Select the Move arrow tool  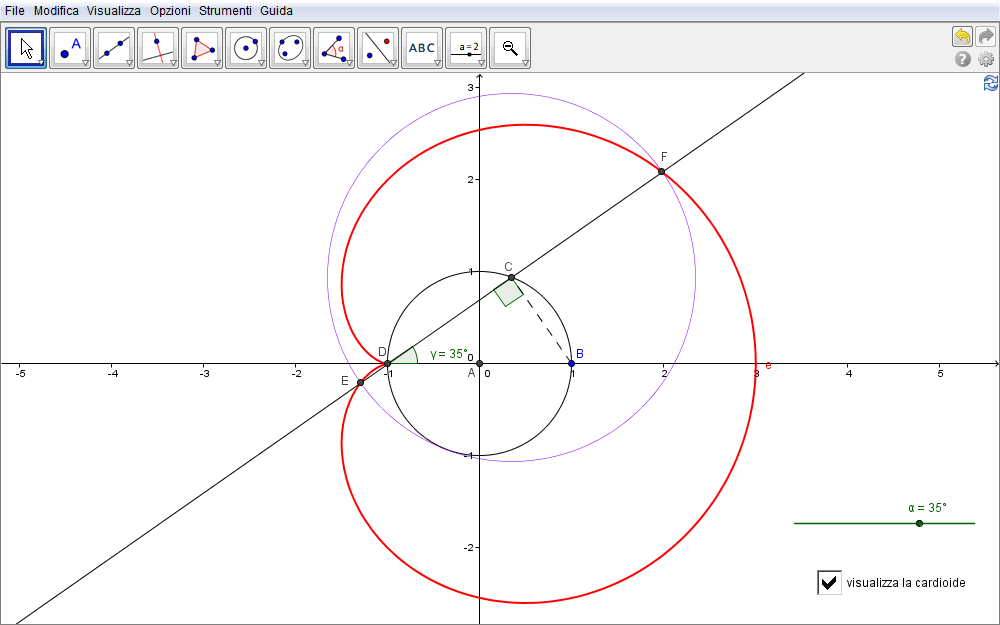pos(26,48)
